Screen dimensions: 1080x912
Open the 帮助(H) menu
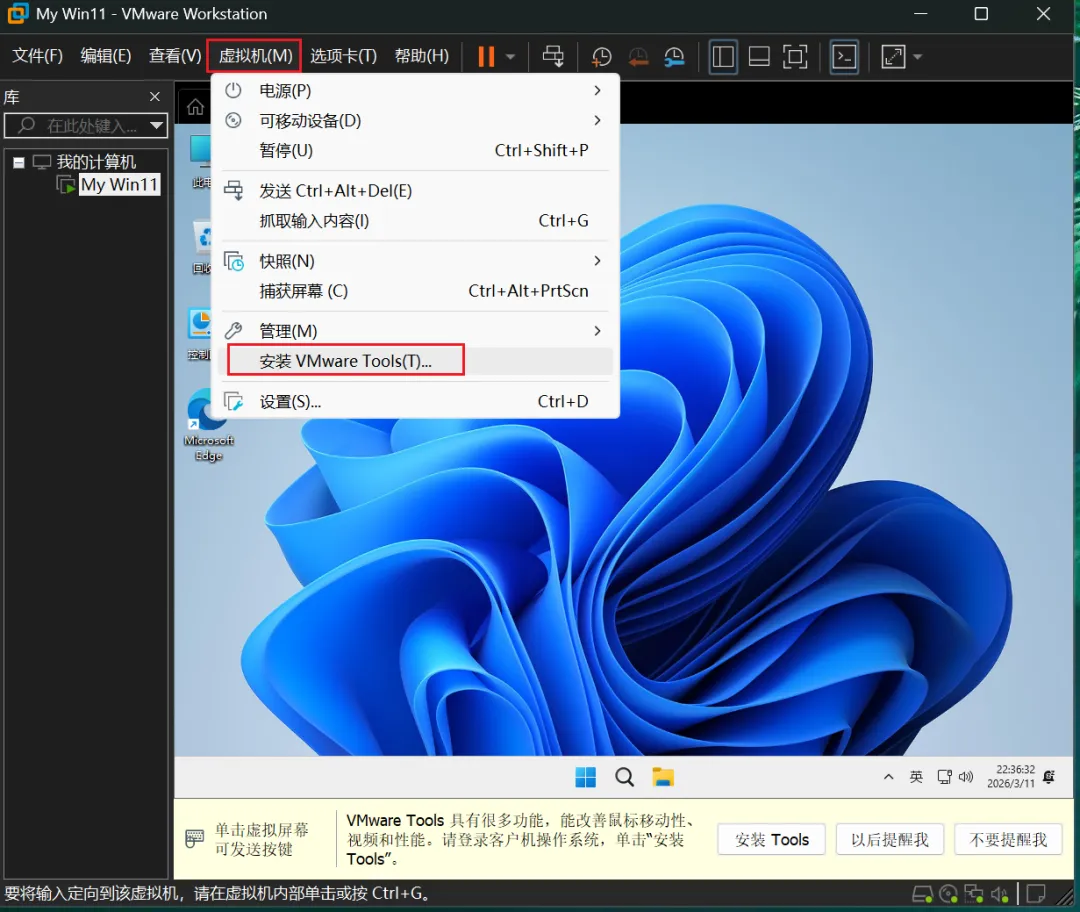pos(422,56)
